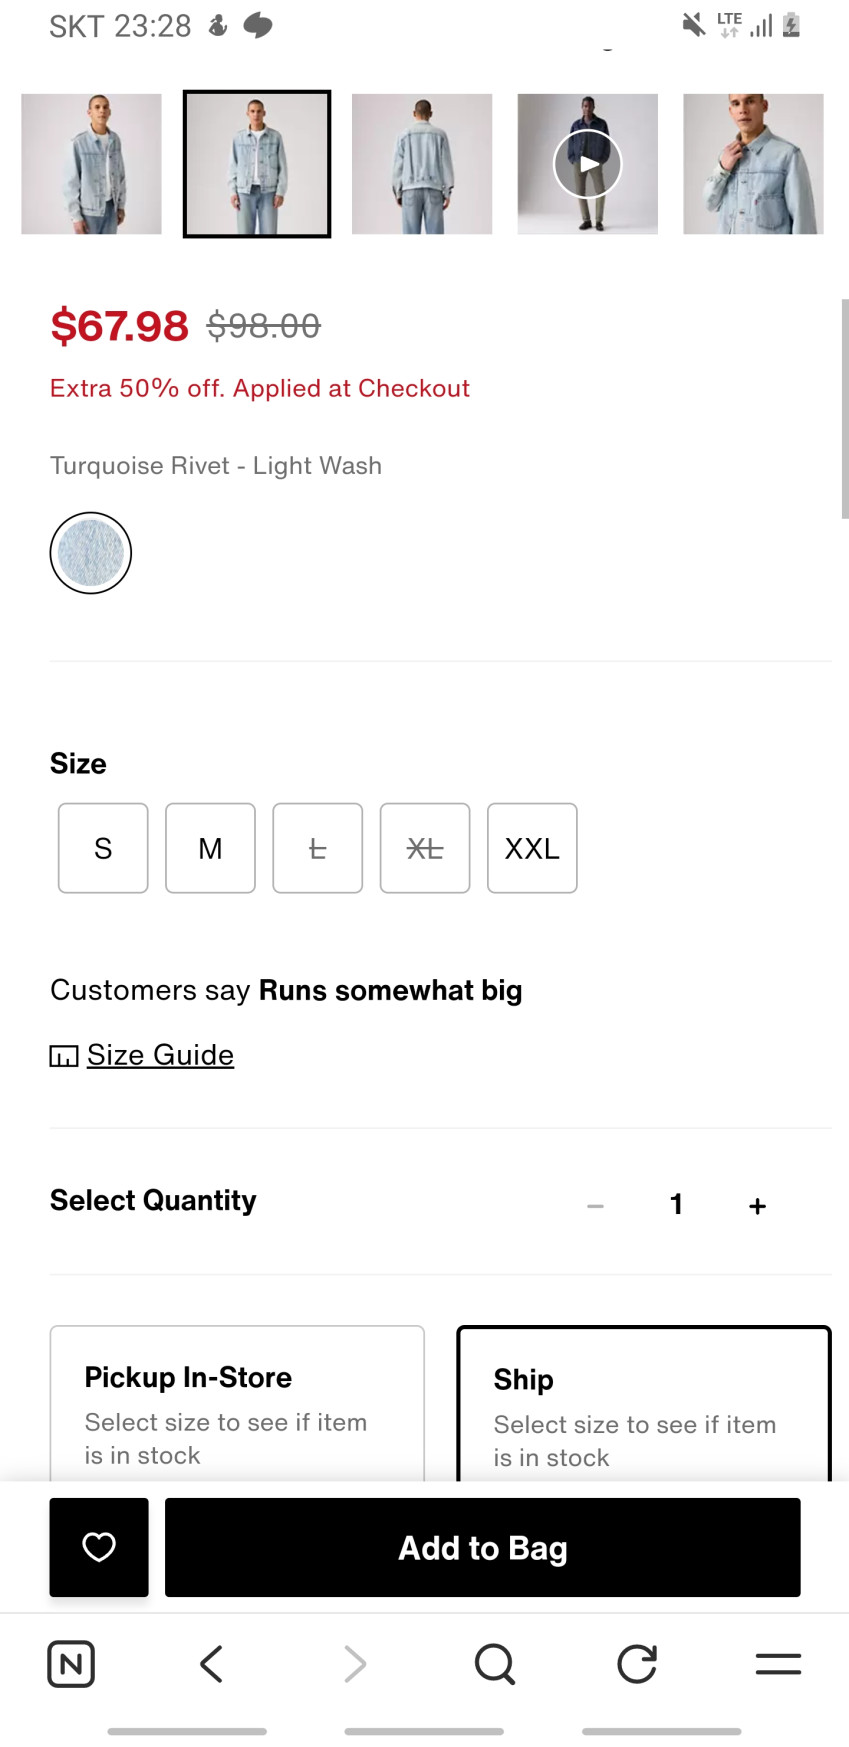Open the close-up jacket thumbnail
Screen dimensions: 849x1747
point(753,164)
